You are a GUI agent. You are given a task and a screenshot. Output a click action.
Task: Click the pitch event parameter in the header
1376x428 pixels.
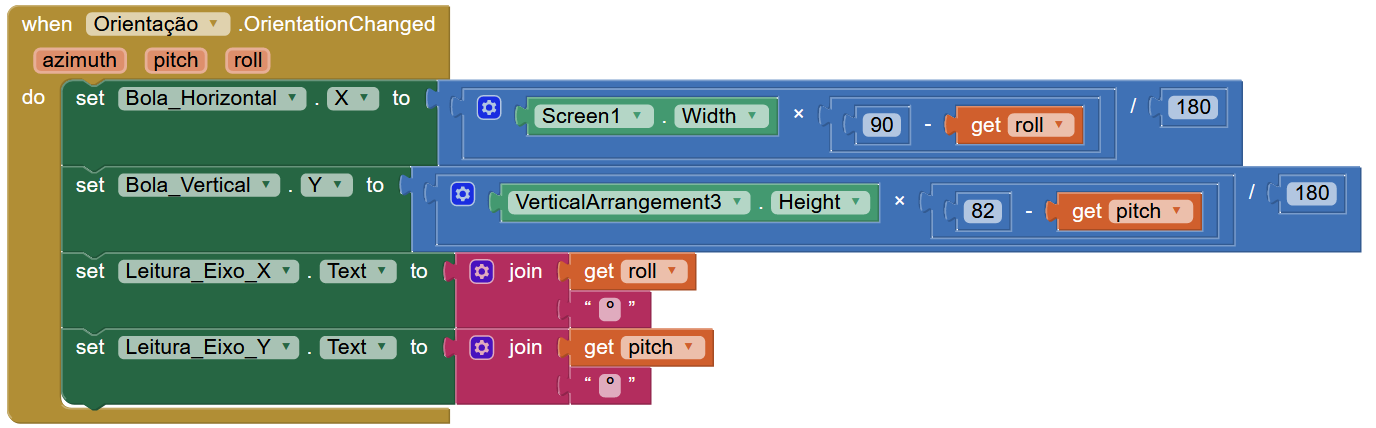point(176,60)
